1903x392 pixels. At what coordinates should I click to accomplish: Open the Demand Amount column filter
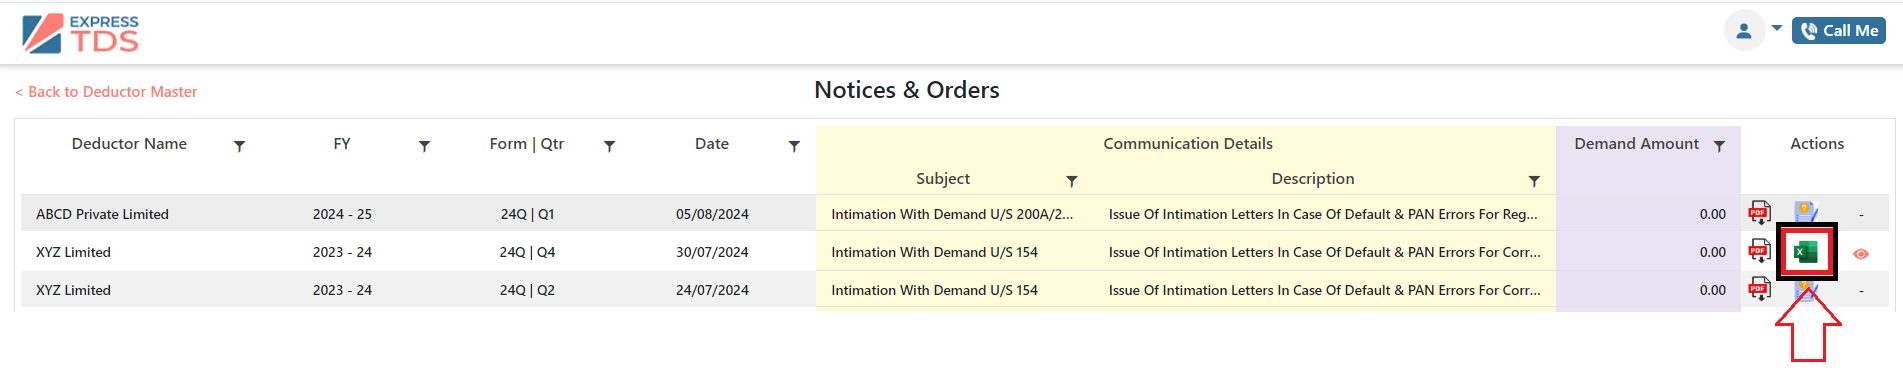tap(1719, 146)
